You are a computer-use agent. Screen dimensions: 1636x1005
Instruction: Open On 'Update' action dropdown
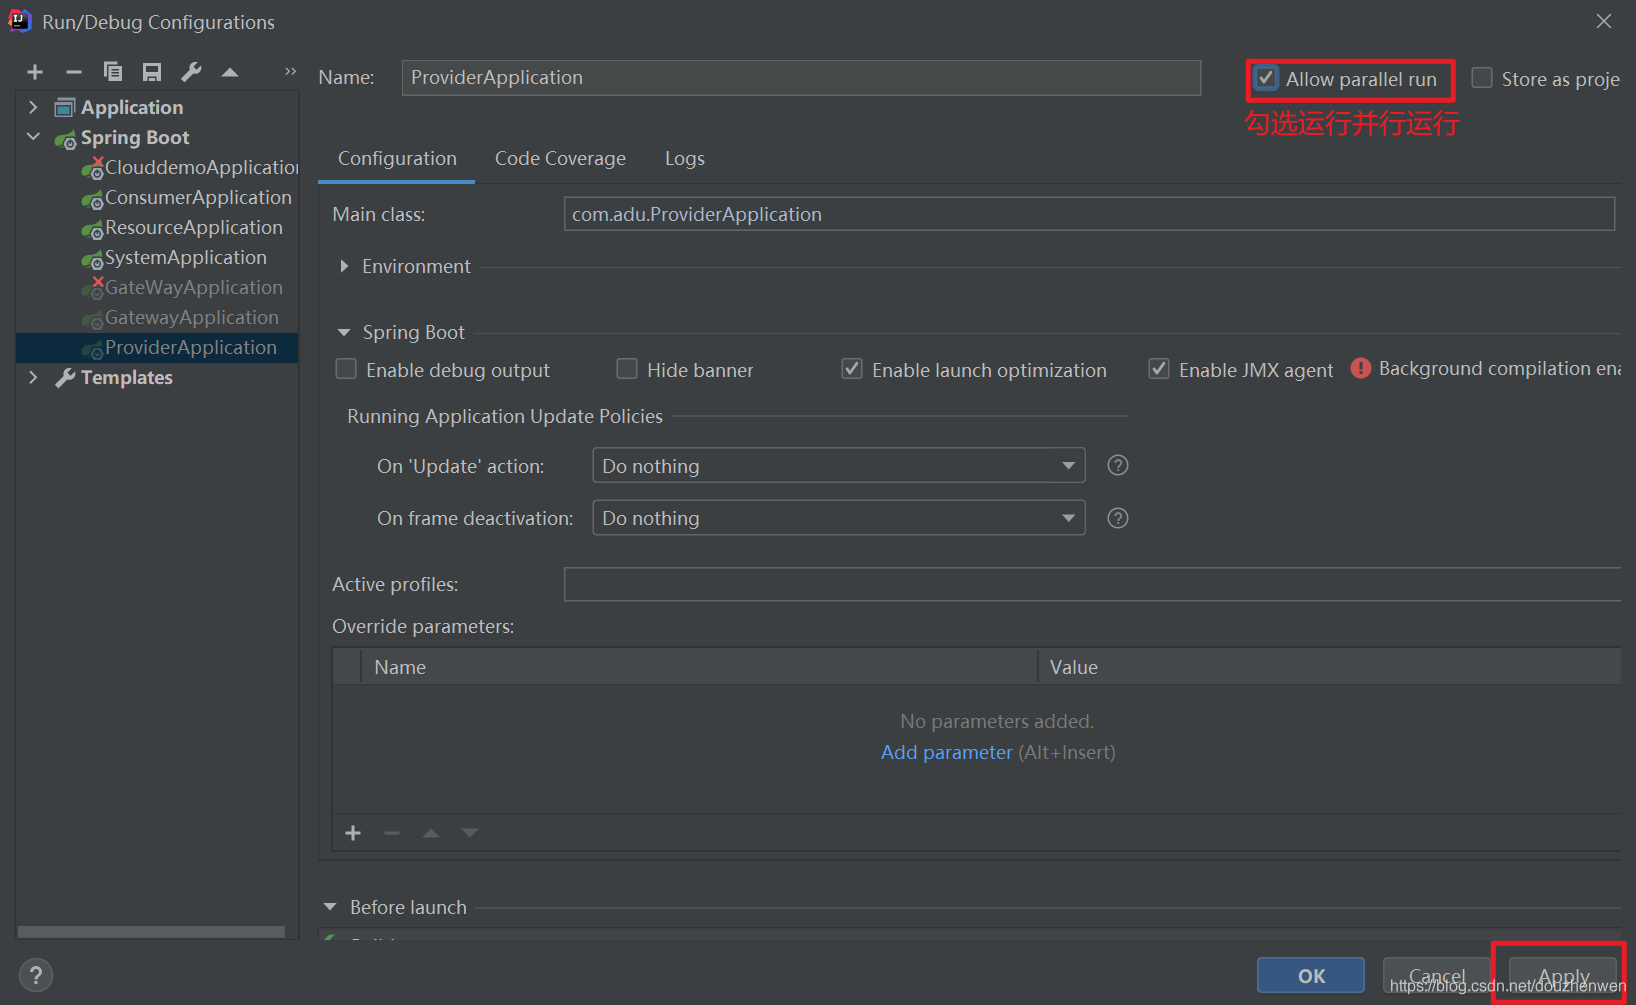pos(839,465)
